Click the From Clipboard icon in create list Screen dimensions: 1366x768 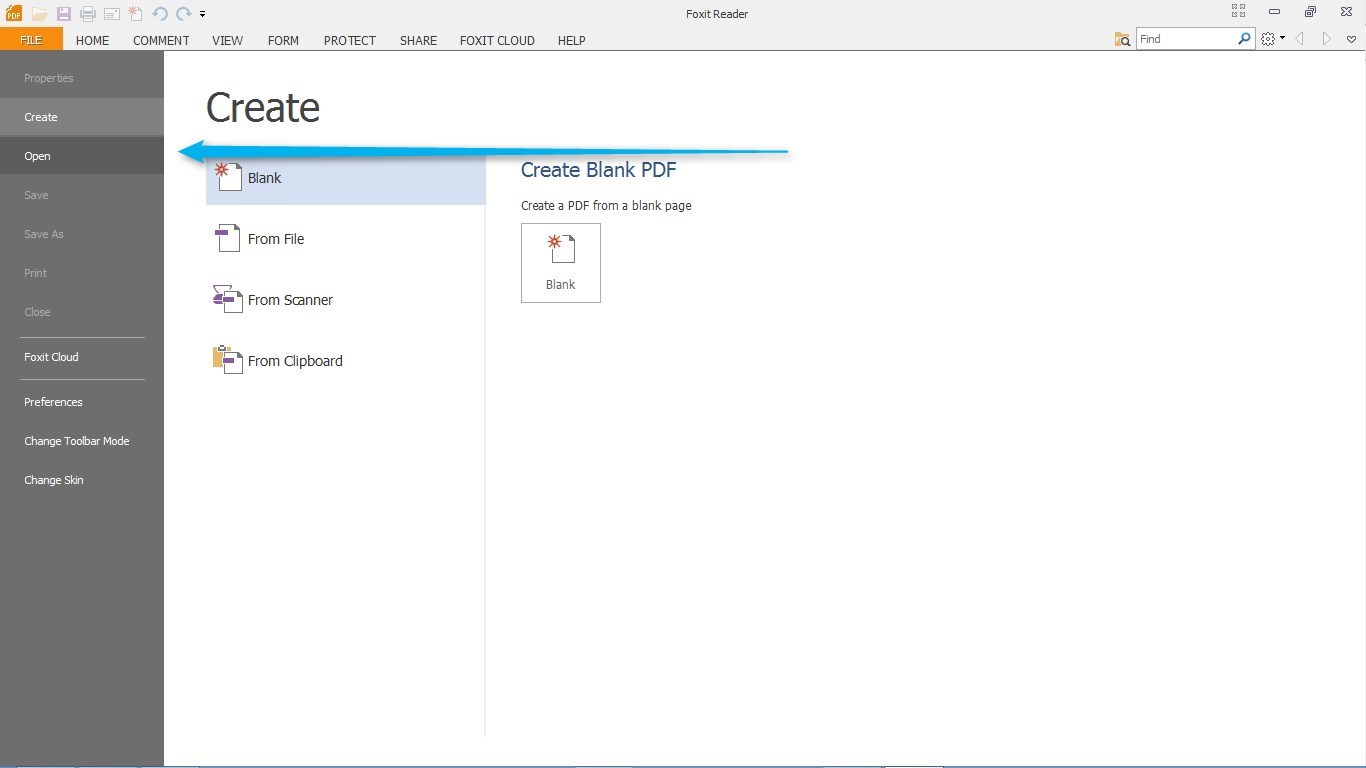pos(228,360)
